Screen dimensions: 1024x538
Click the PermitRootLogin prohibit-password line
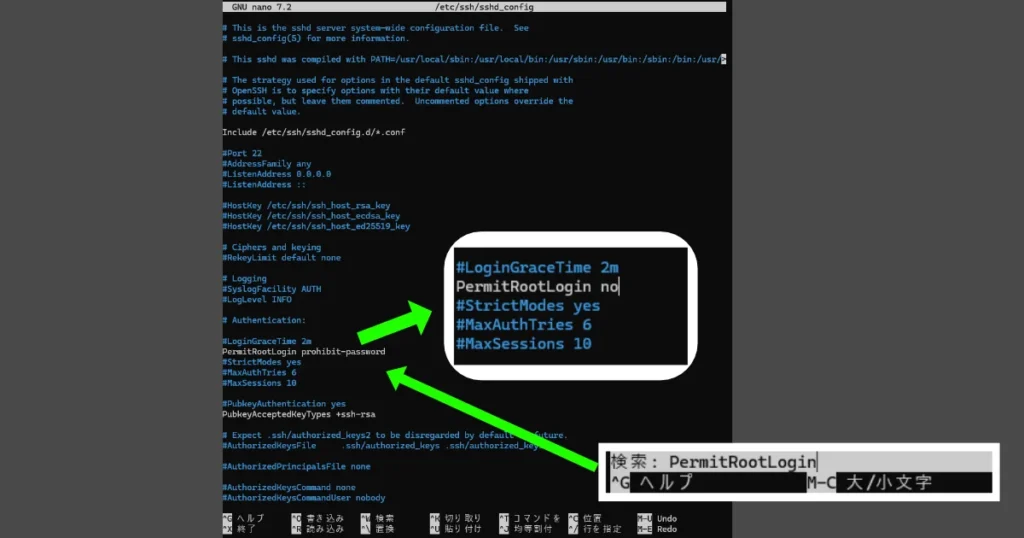[x=304, y=352]
